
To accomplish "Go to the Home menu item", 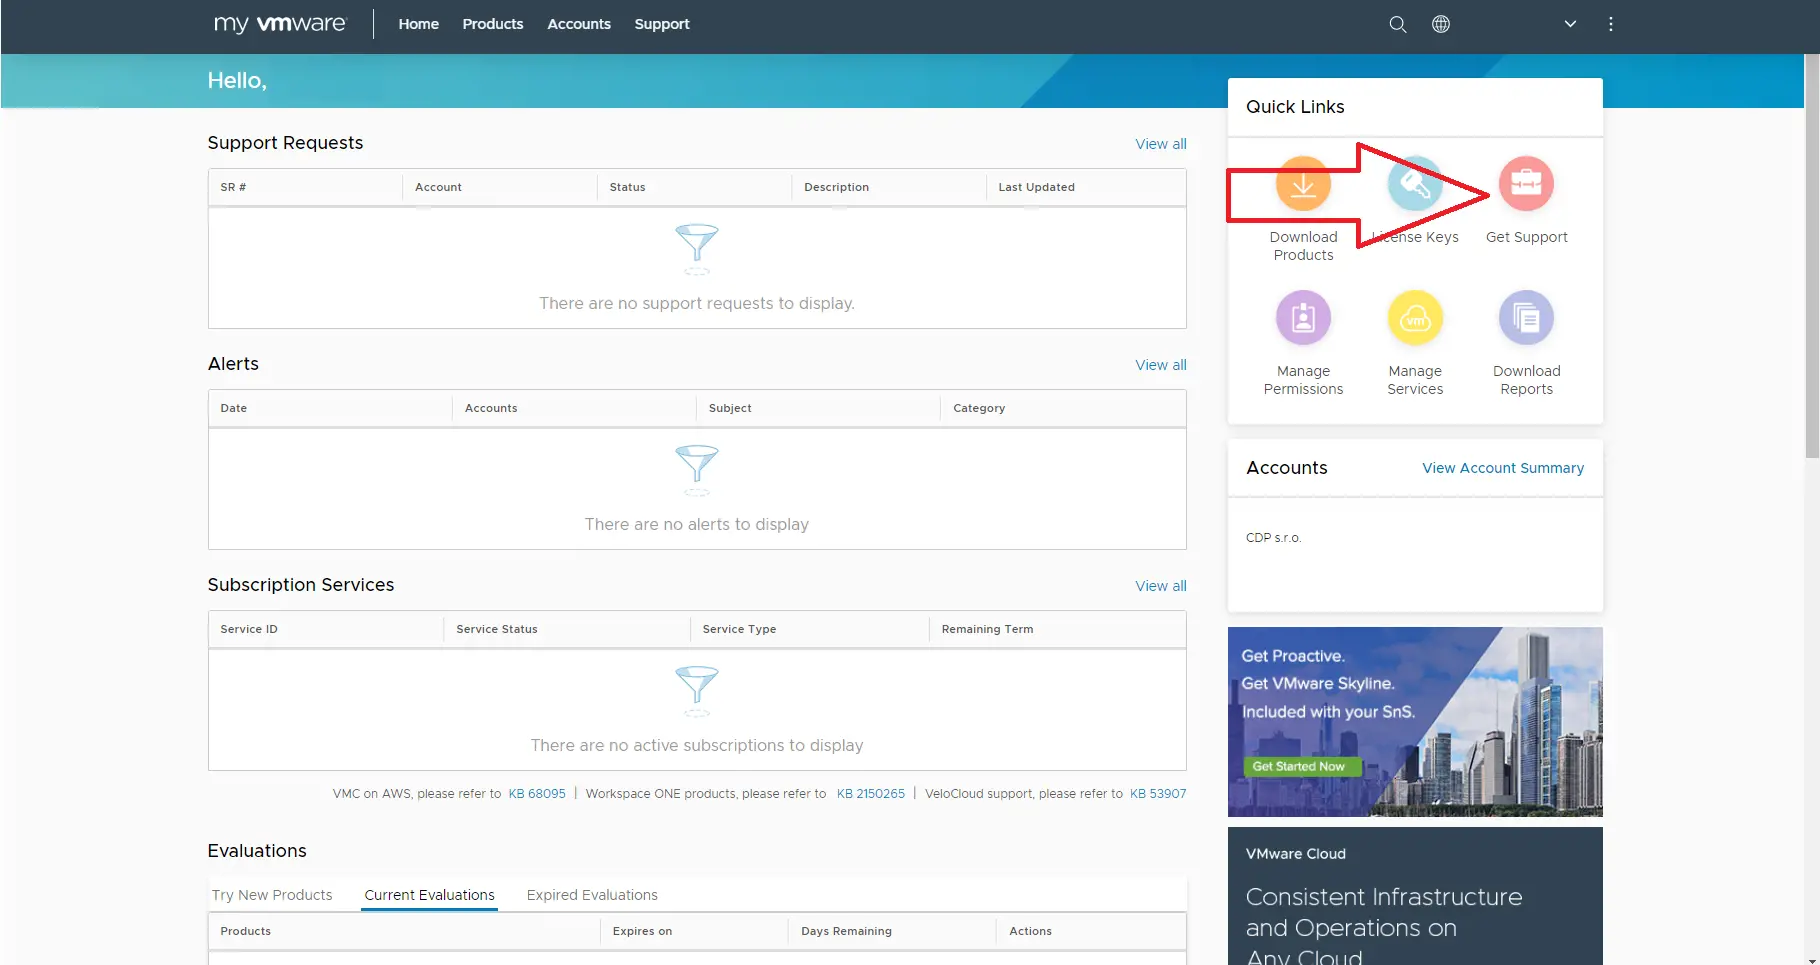I will pos(418,24).
